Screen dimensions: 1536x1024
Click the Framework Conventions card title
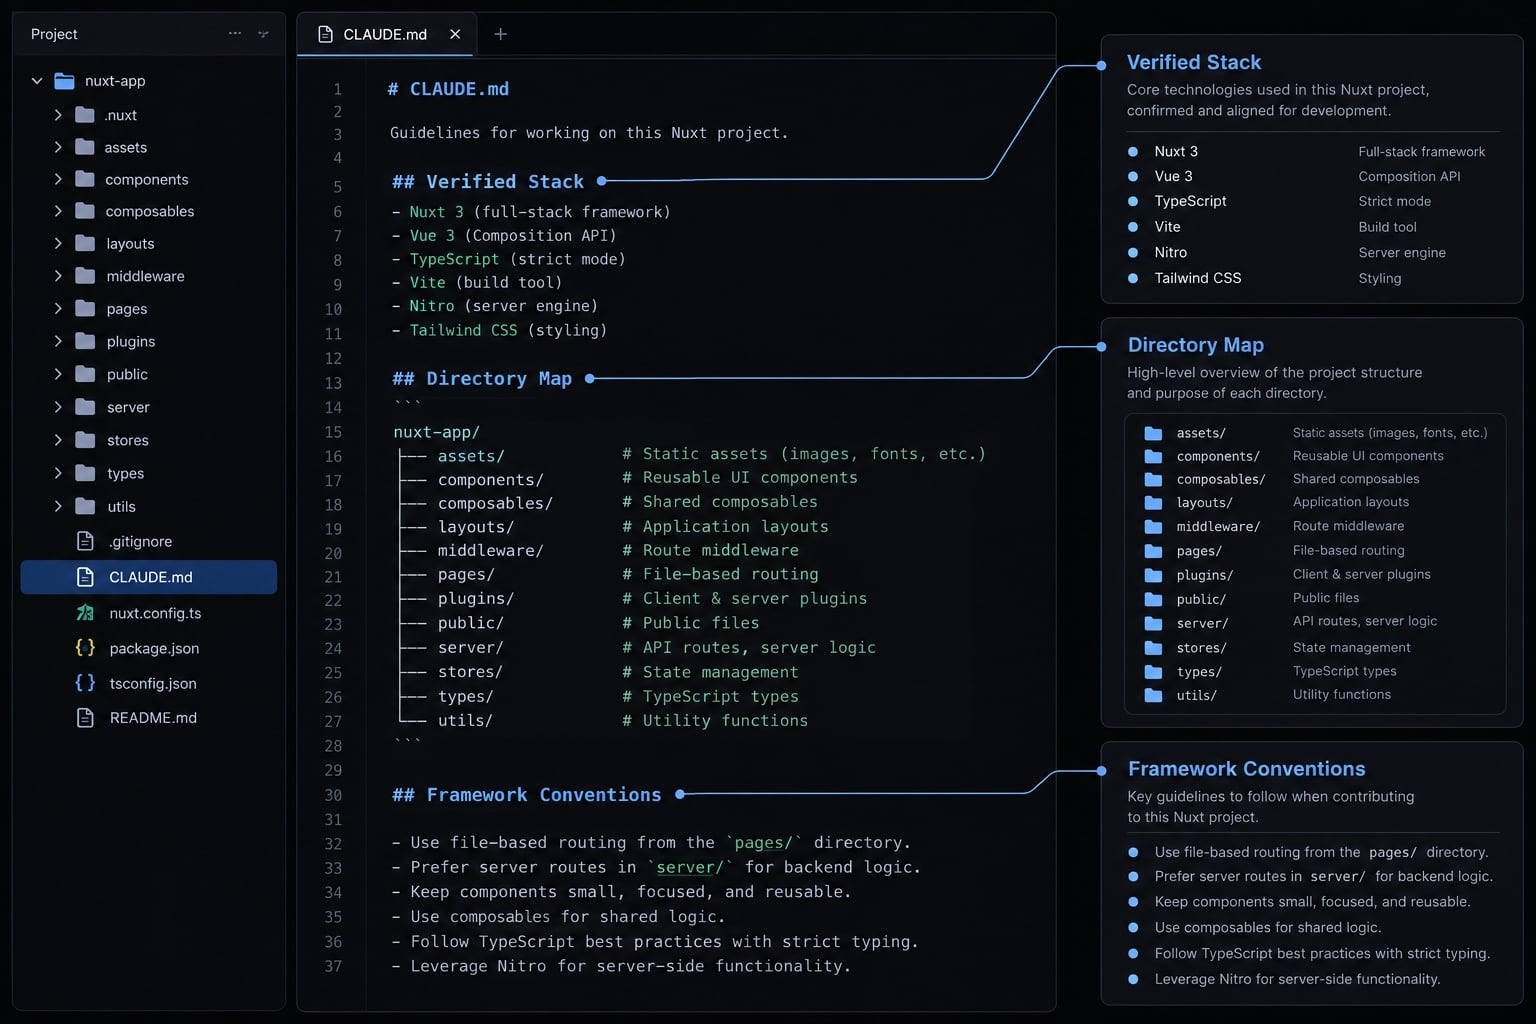[x=1247, y=769]
